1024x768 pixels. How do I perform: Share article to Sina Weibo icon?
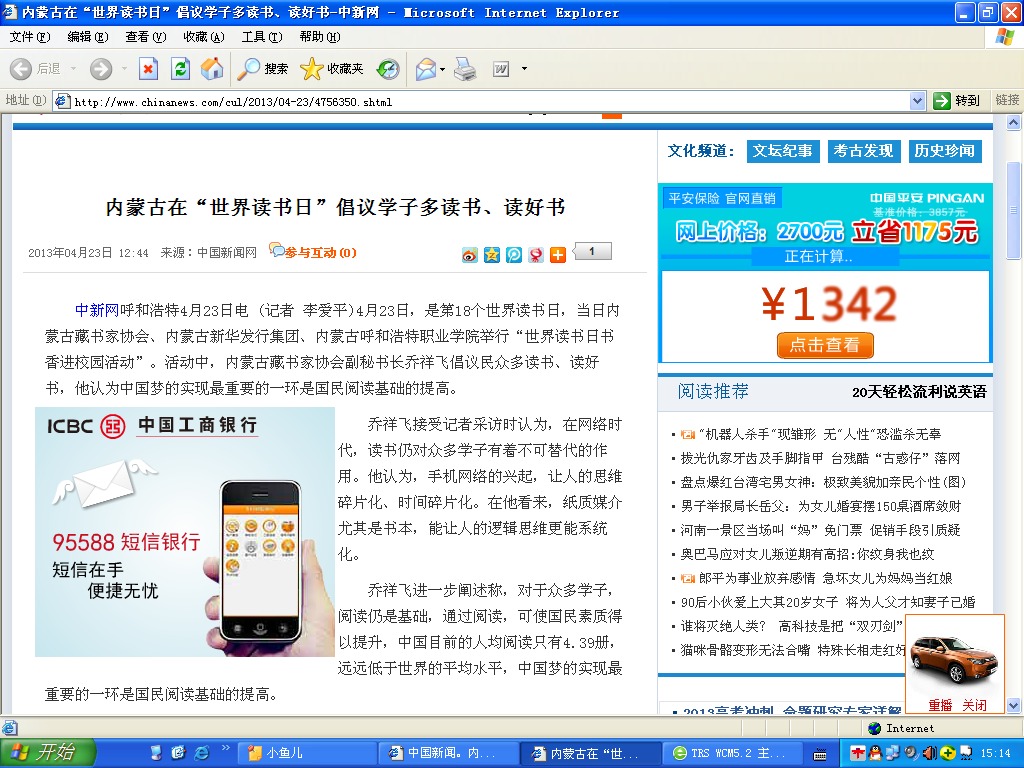tap(470, 255)
